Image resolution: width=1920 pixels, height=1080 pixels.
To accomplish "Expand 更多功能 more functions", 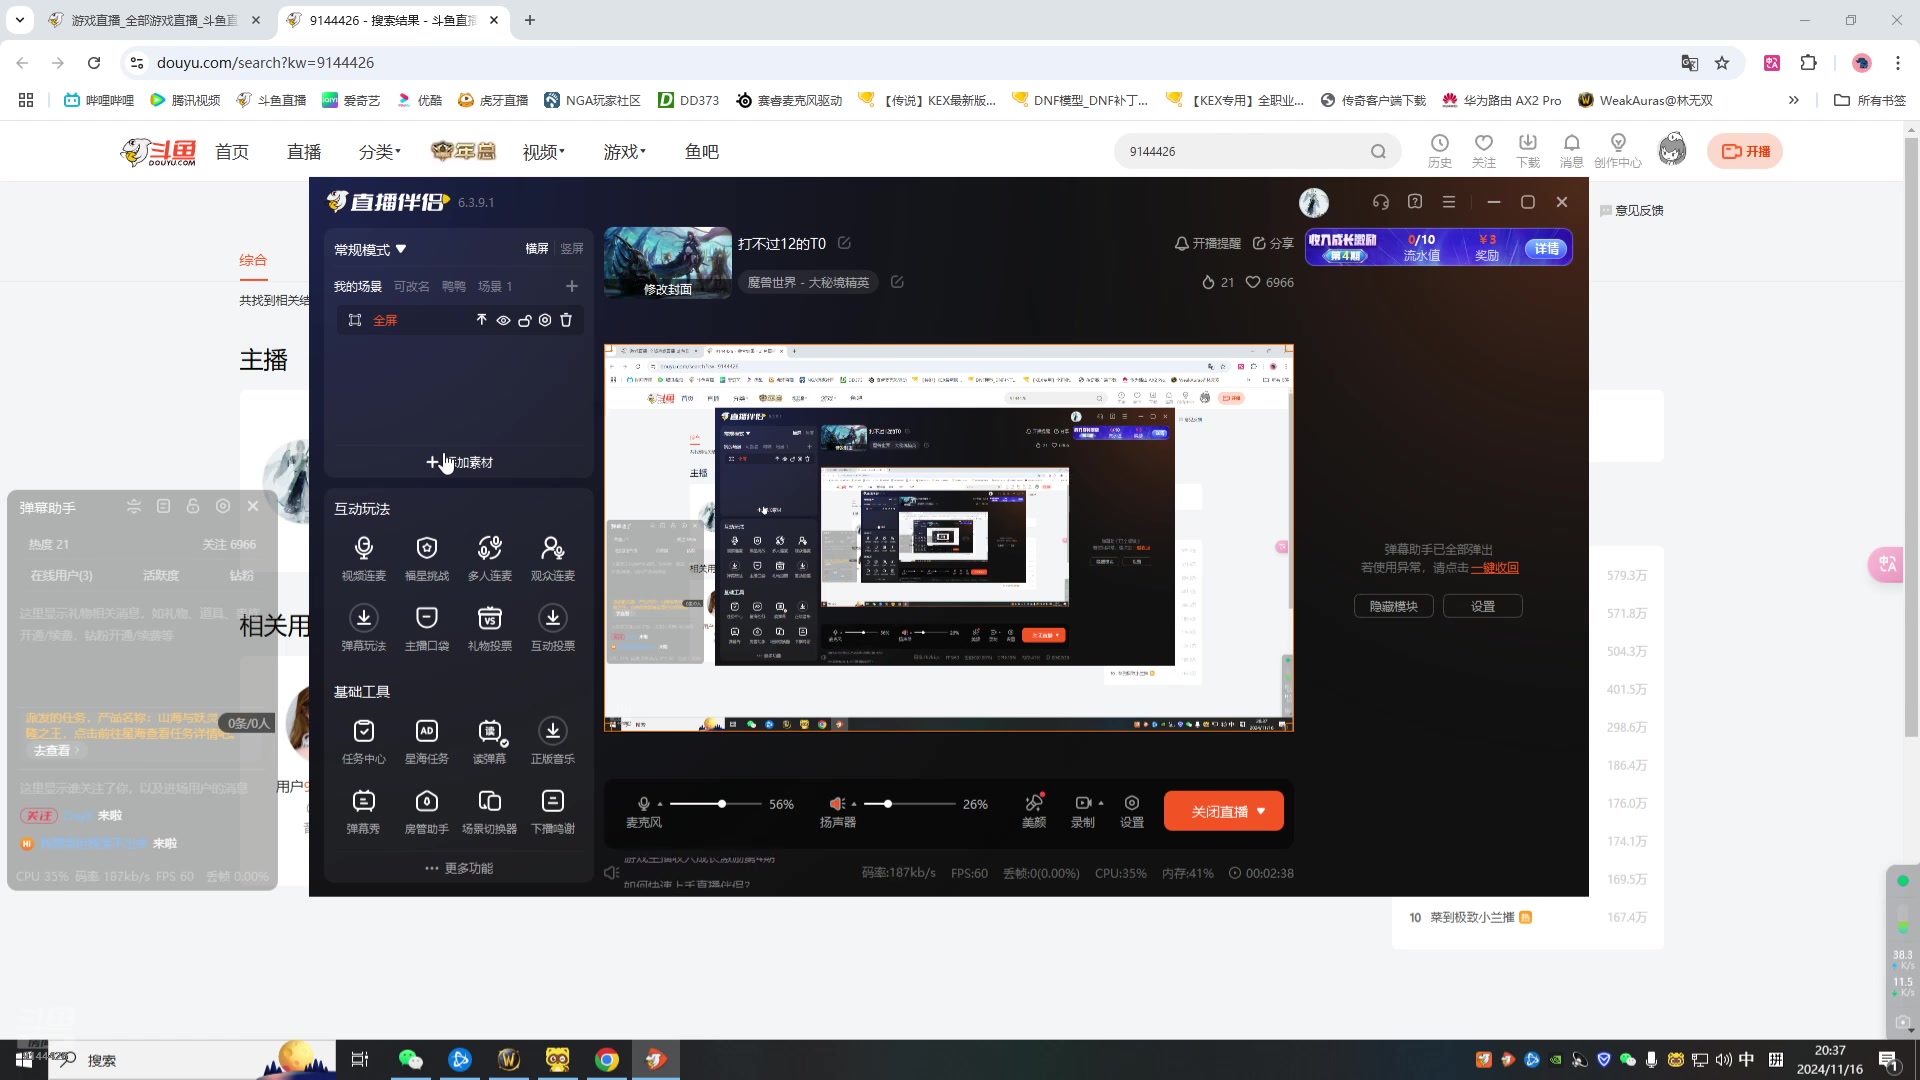I will (459, 868).
